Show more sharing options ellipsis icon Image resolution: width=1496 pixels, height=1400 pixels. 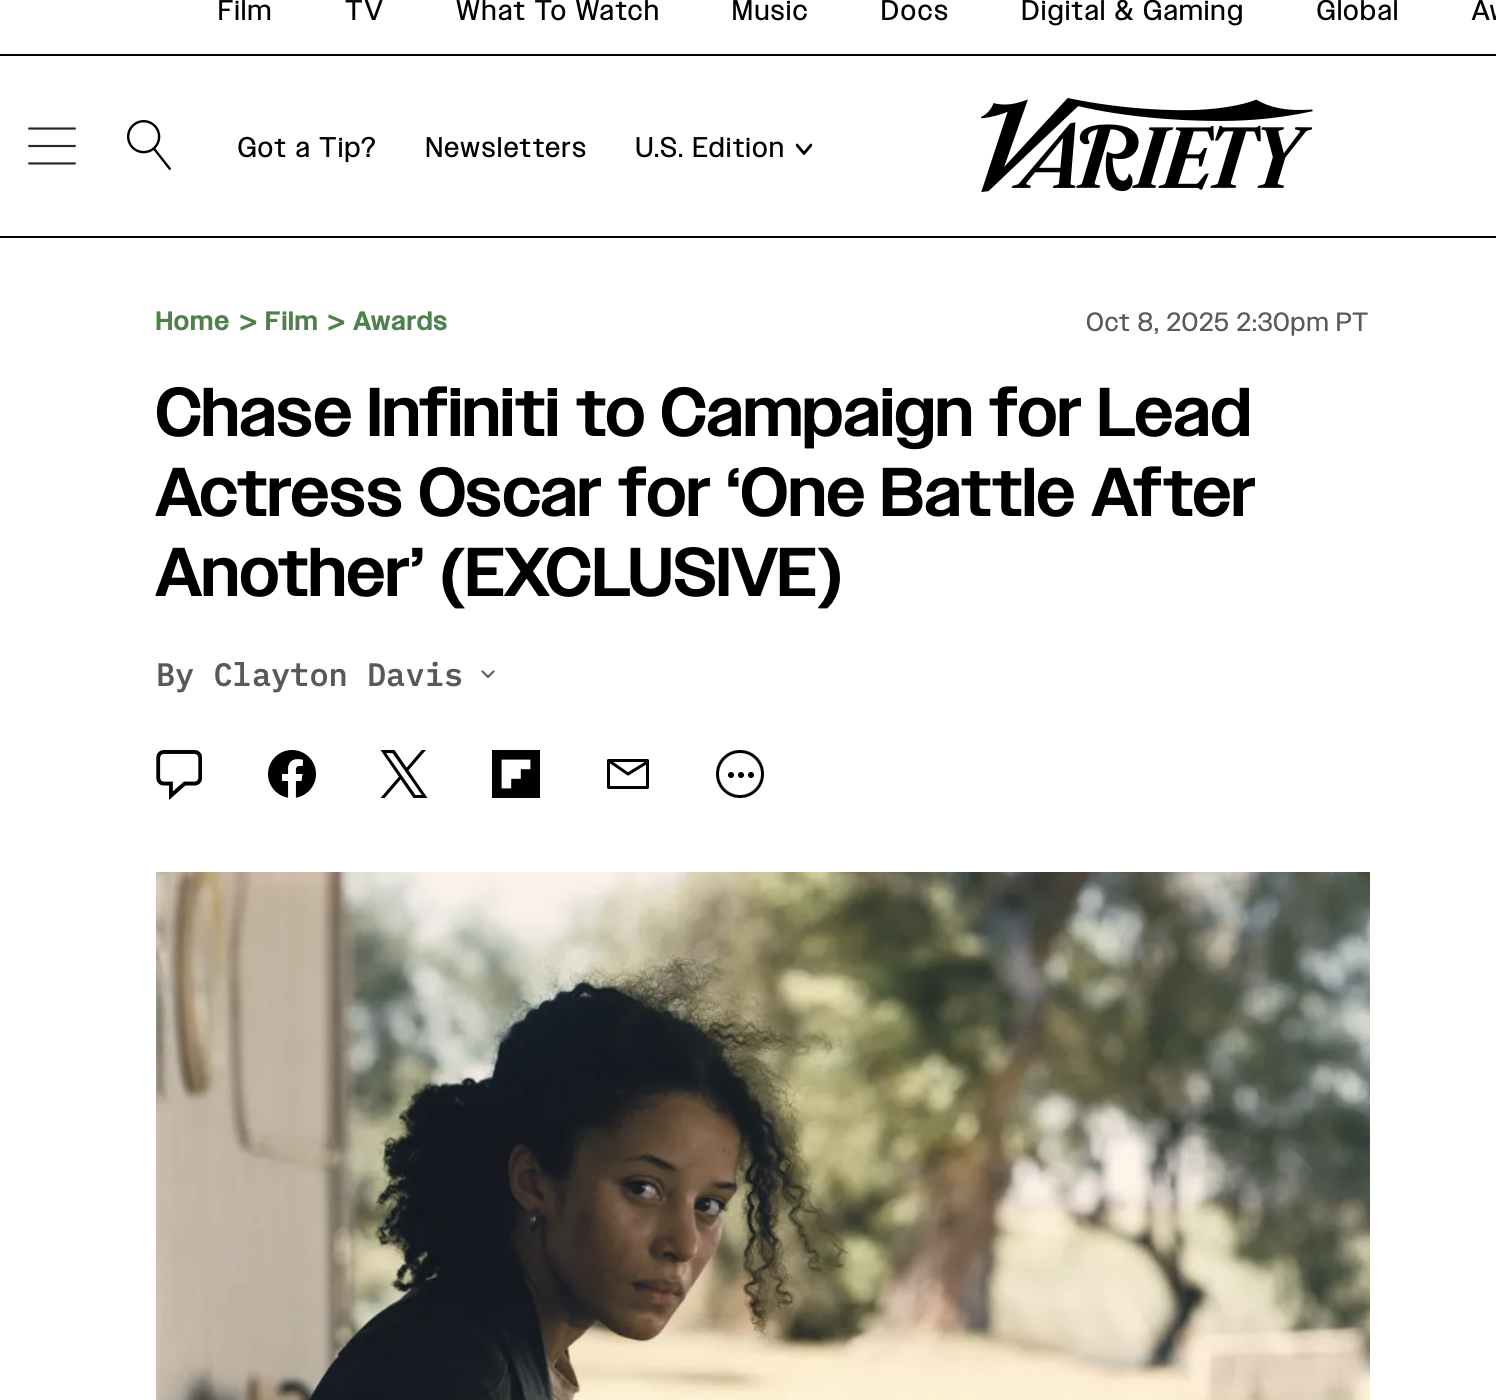pos(740,774)
